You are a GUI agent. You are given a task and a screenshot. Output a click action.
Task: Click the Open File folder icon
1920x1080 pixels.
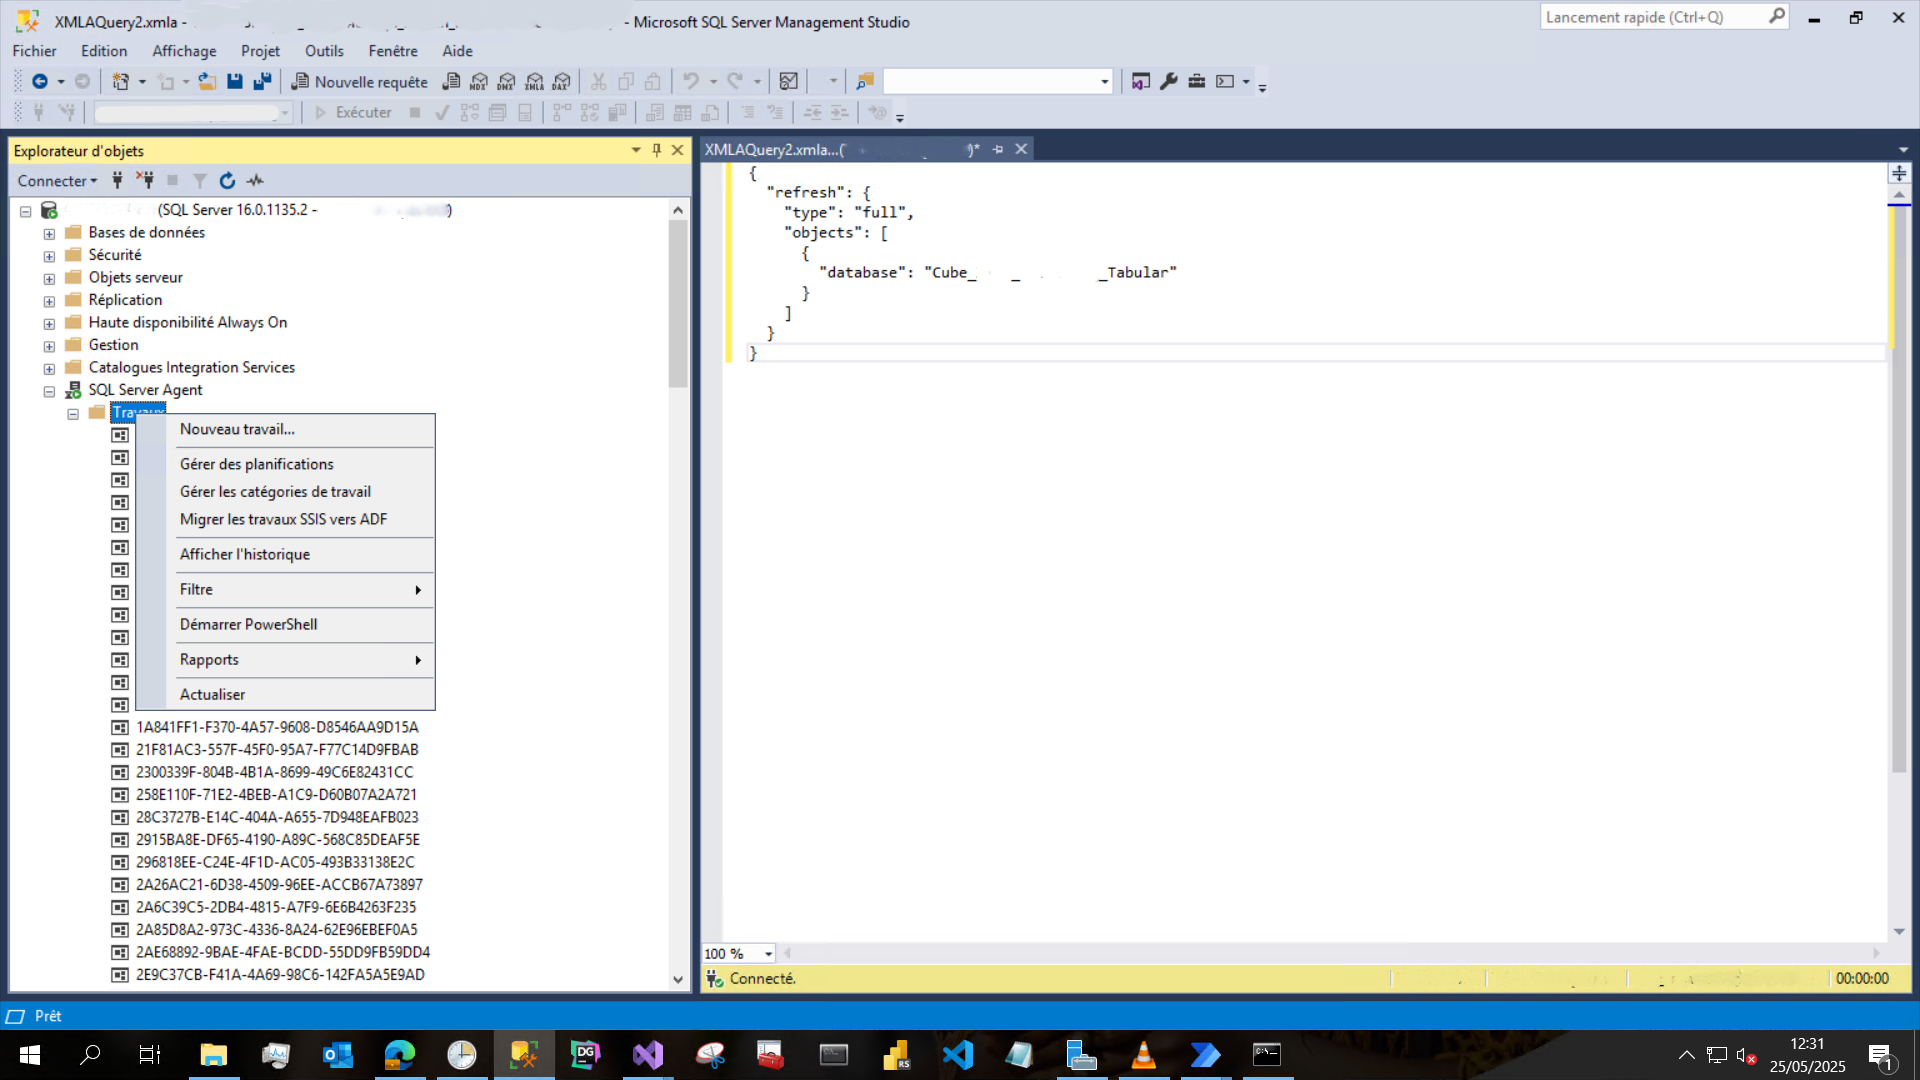[207, 82]
